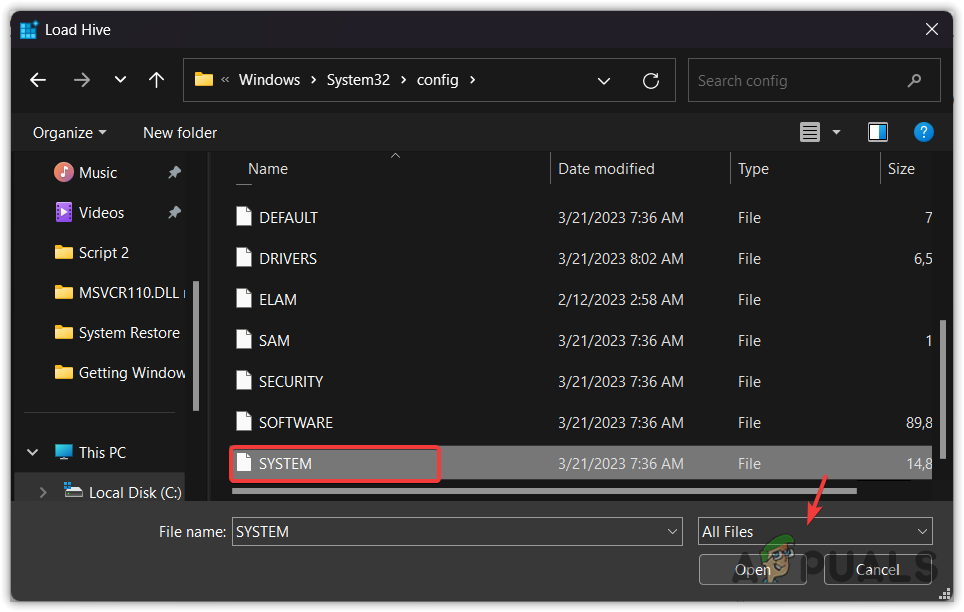
Task: Refresh the config folder view
Action: [x=651, y=81]
